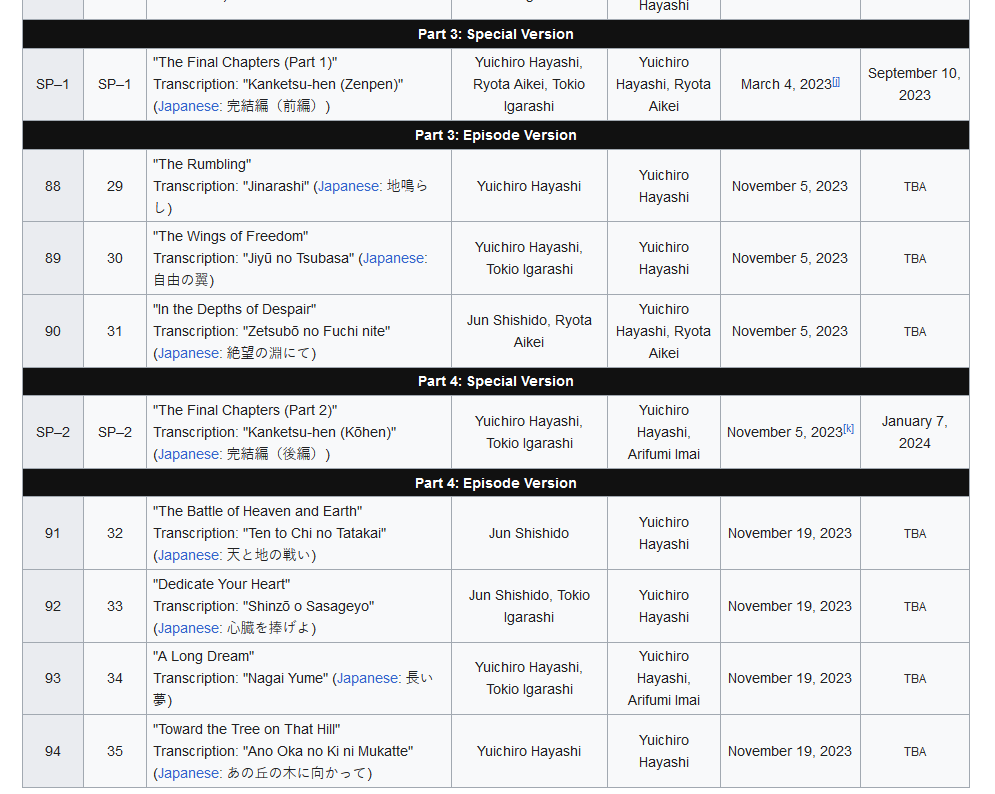Click the January 7, 2024 date cell
The image size is (995, 794).
click(x=914, y=432)
